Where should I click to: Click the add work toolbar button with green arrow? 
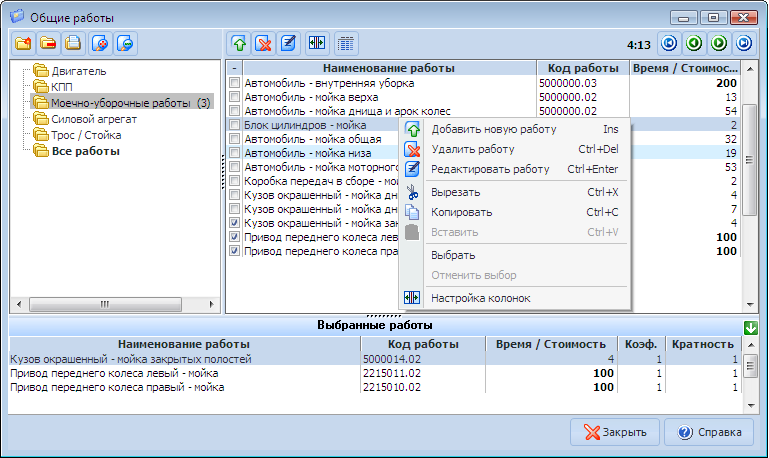239,43
